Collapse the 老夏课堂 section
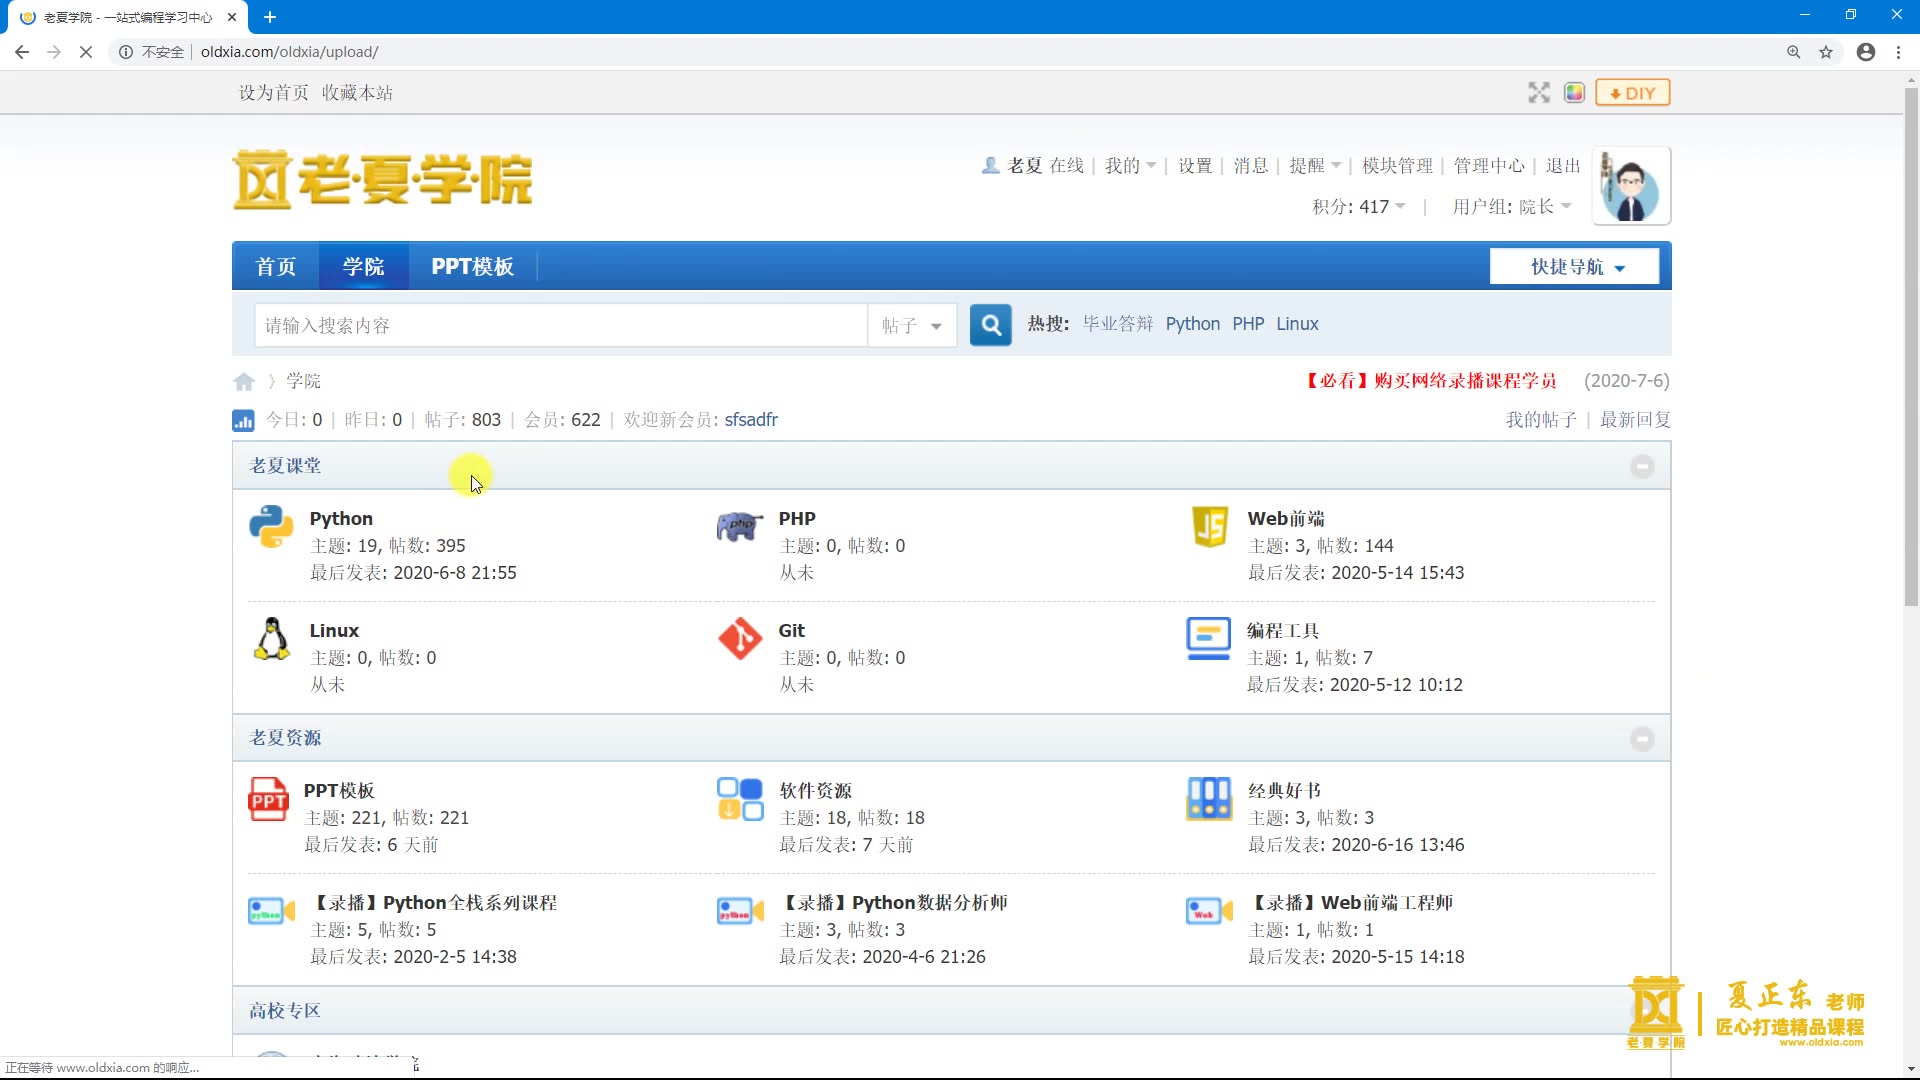Image resolution: width=1920 pixels, height=1080 pixels. tap(1642, 466)
